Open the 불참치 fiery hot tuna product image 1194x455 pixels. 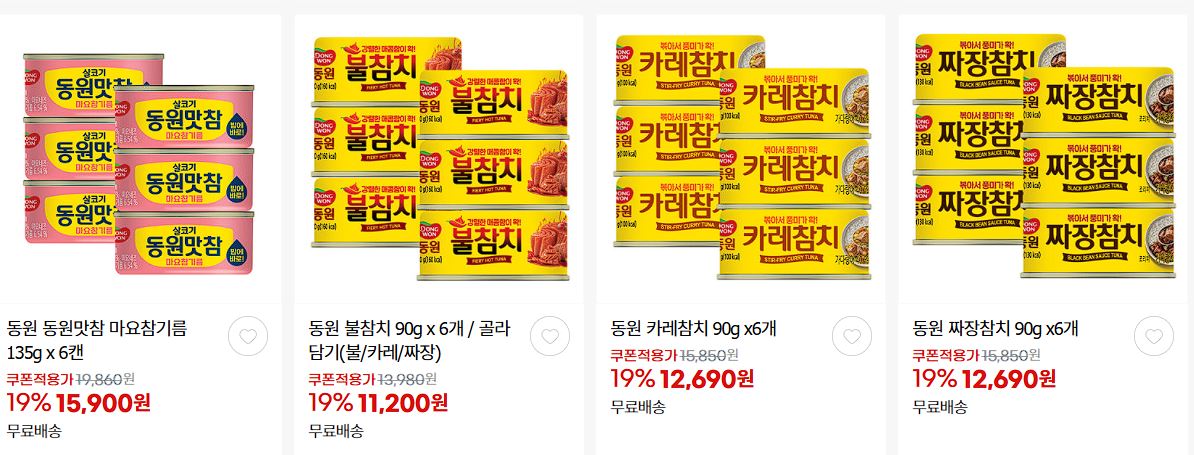click(x=440, y=158)
